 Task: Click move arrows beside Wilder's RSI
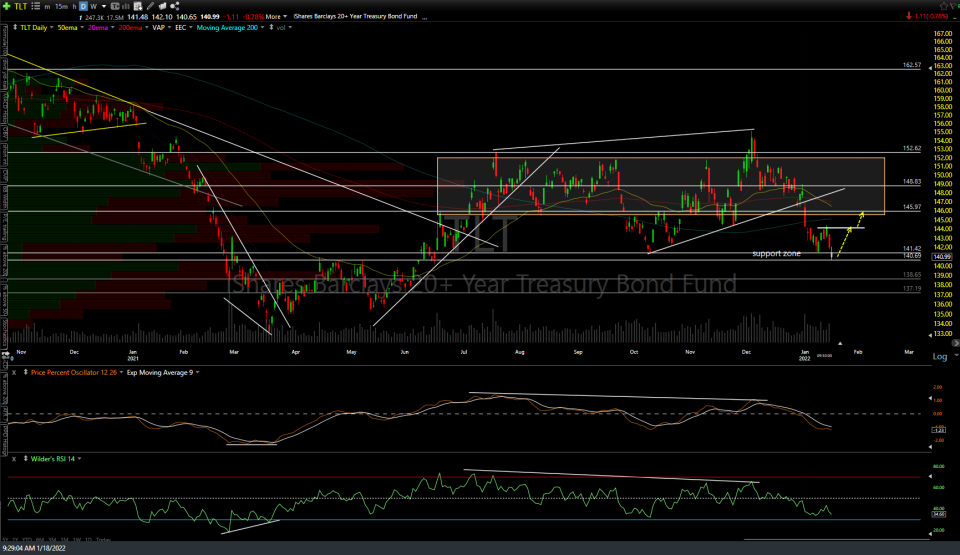pos(25,459)
